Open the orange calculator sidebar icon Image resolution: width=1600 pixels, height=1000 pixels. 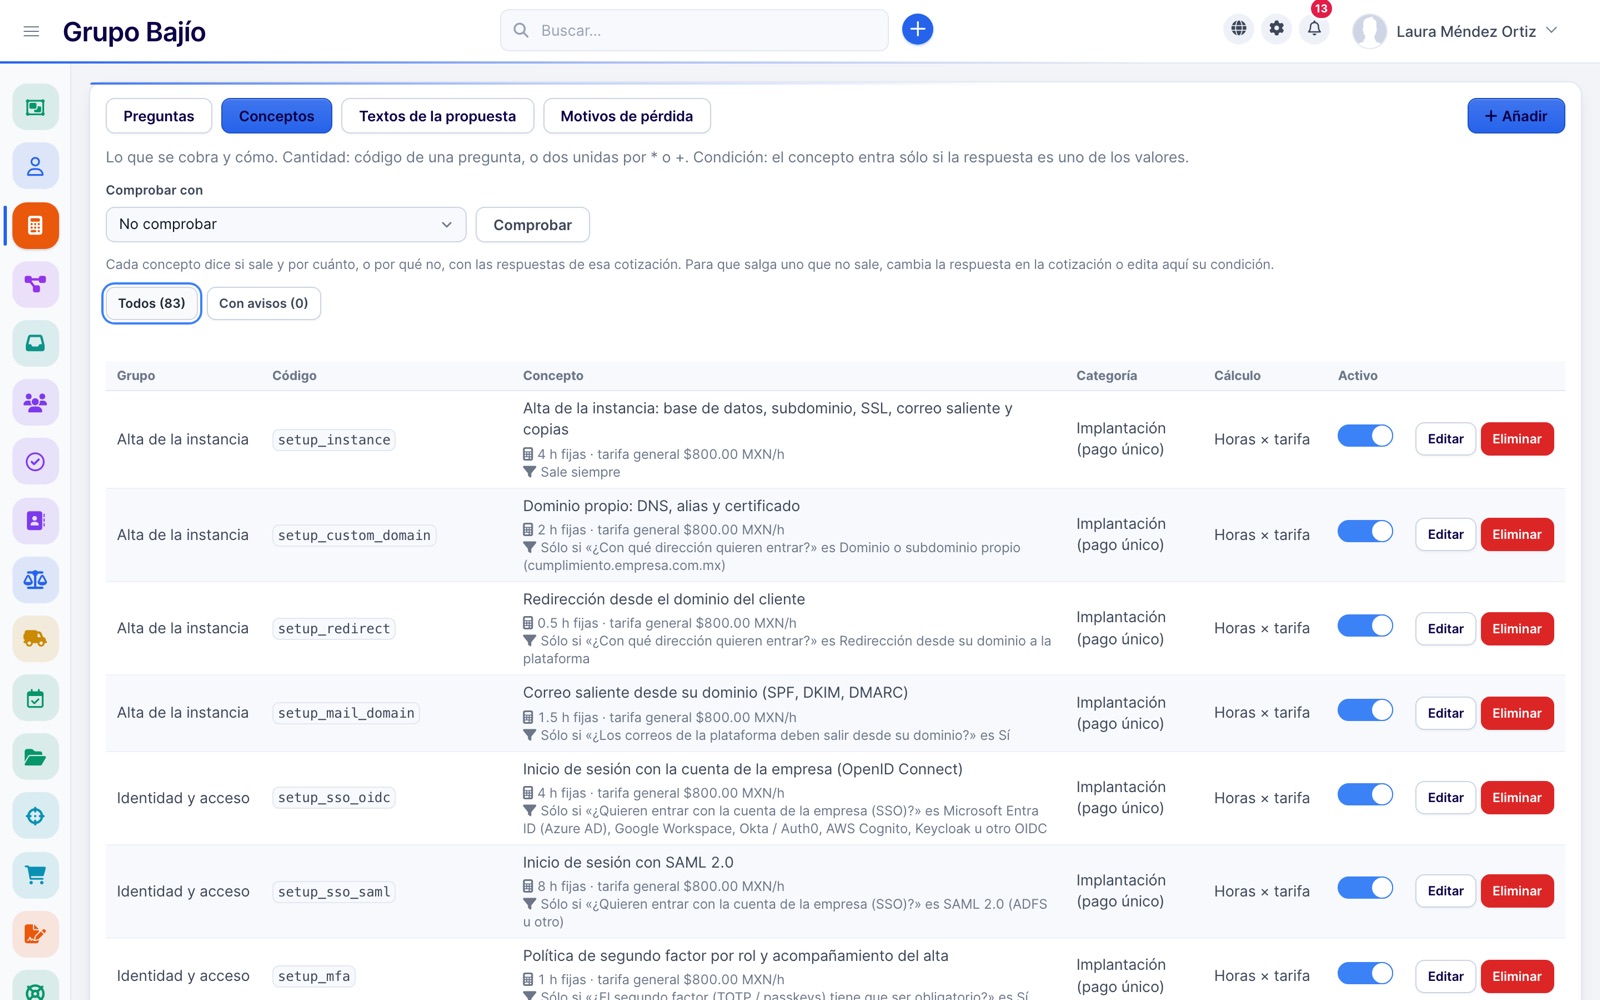point(35,225)
